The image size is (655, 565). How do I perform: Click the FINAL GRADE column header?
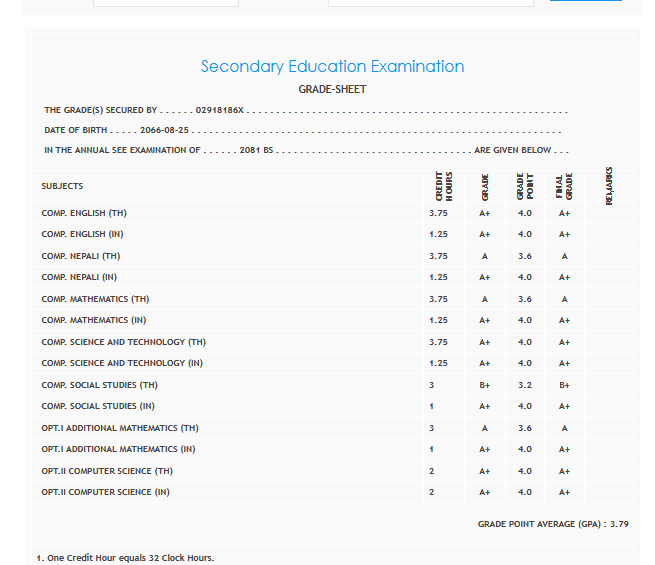point(564,187)
